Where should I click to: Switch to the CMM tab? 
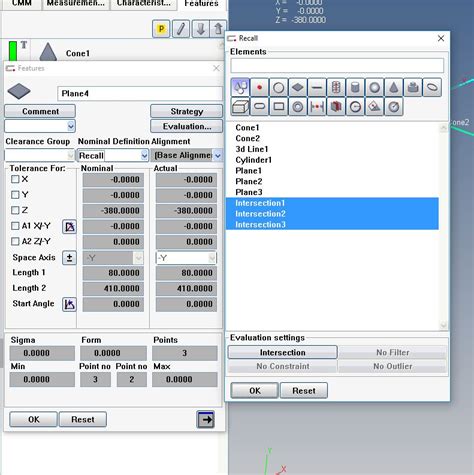(22, 4)
